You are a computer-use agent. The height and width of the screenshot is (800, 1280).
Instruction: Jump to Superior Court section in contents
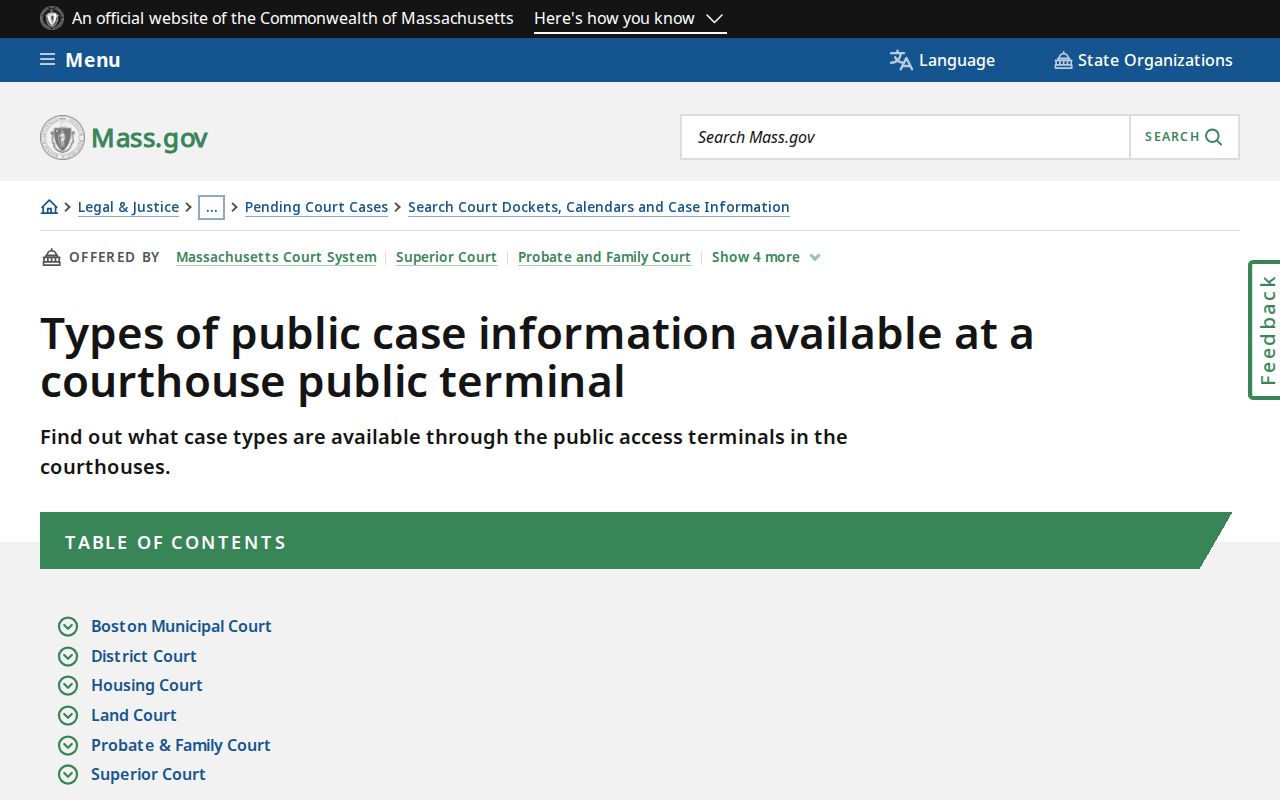148,774
